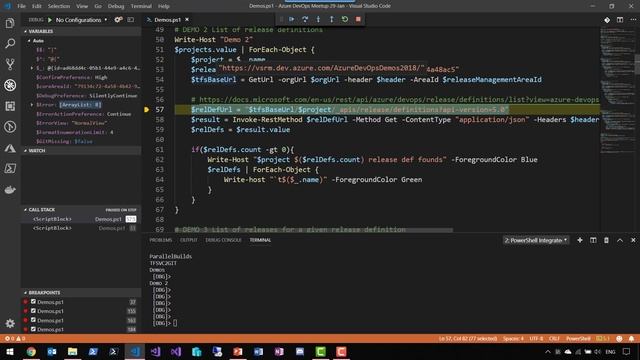Open the Explorer view in activity bar
Image resolution: width=640 pixels, height=360 pixels.
(x=10, y=23)
